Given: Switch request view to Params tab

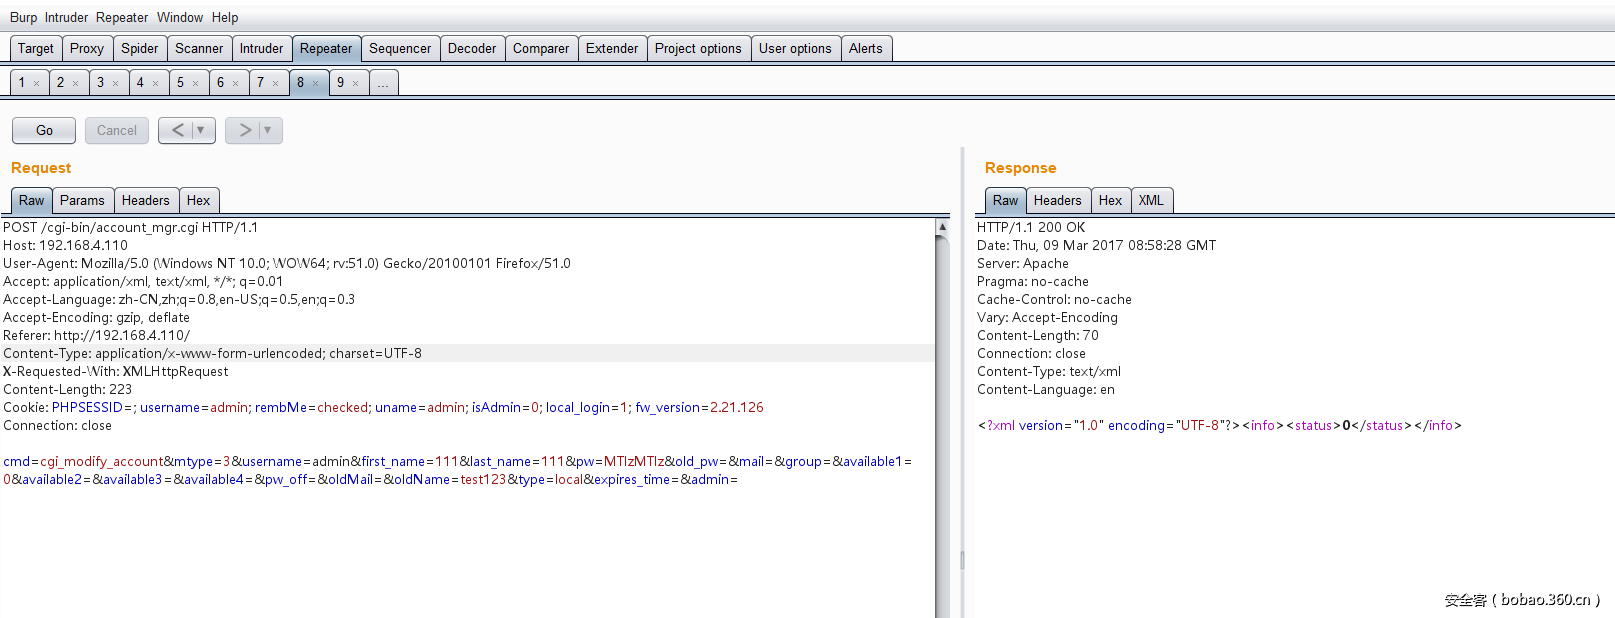Looking at the screenshot, I should pyautogui.click(x=82, y=200).
